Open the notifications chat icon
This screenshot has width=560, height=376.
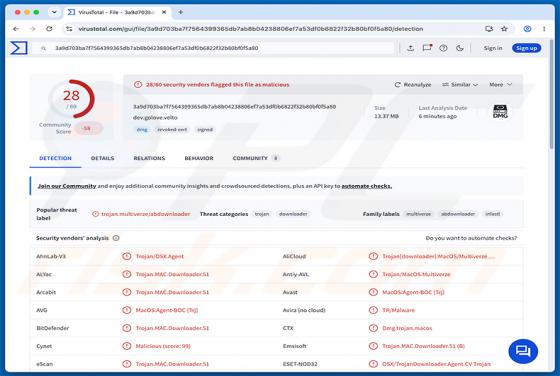click(x=427, y=48)
